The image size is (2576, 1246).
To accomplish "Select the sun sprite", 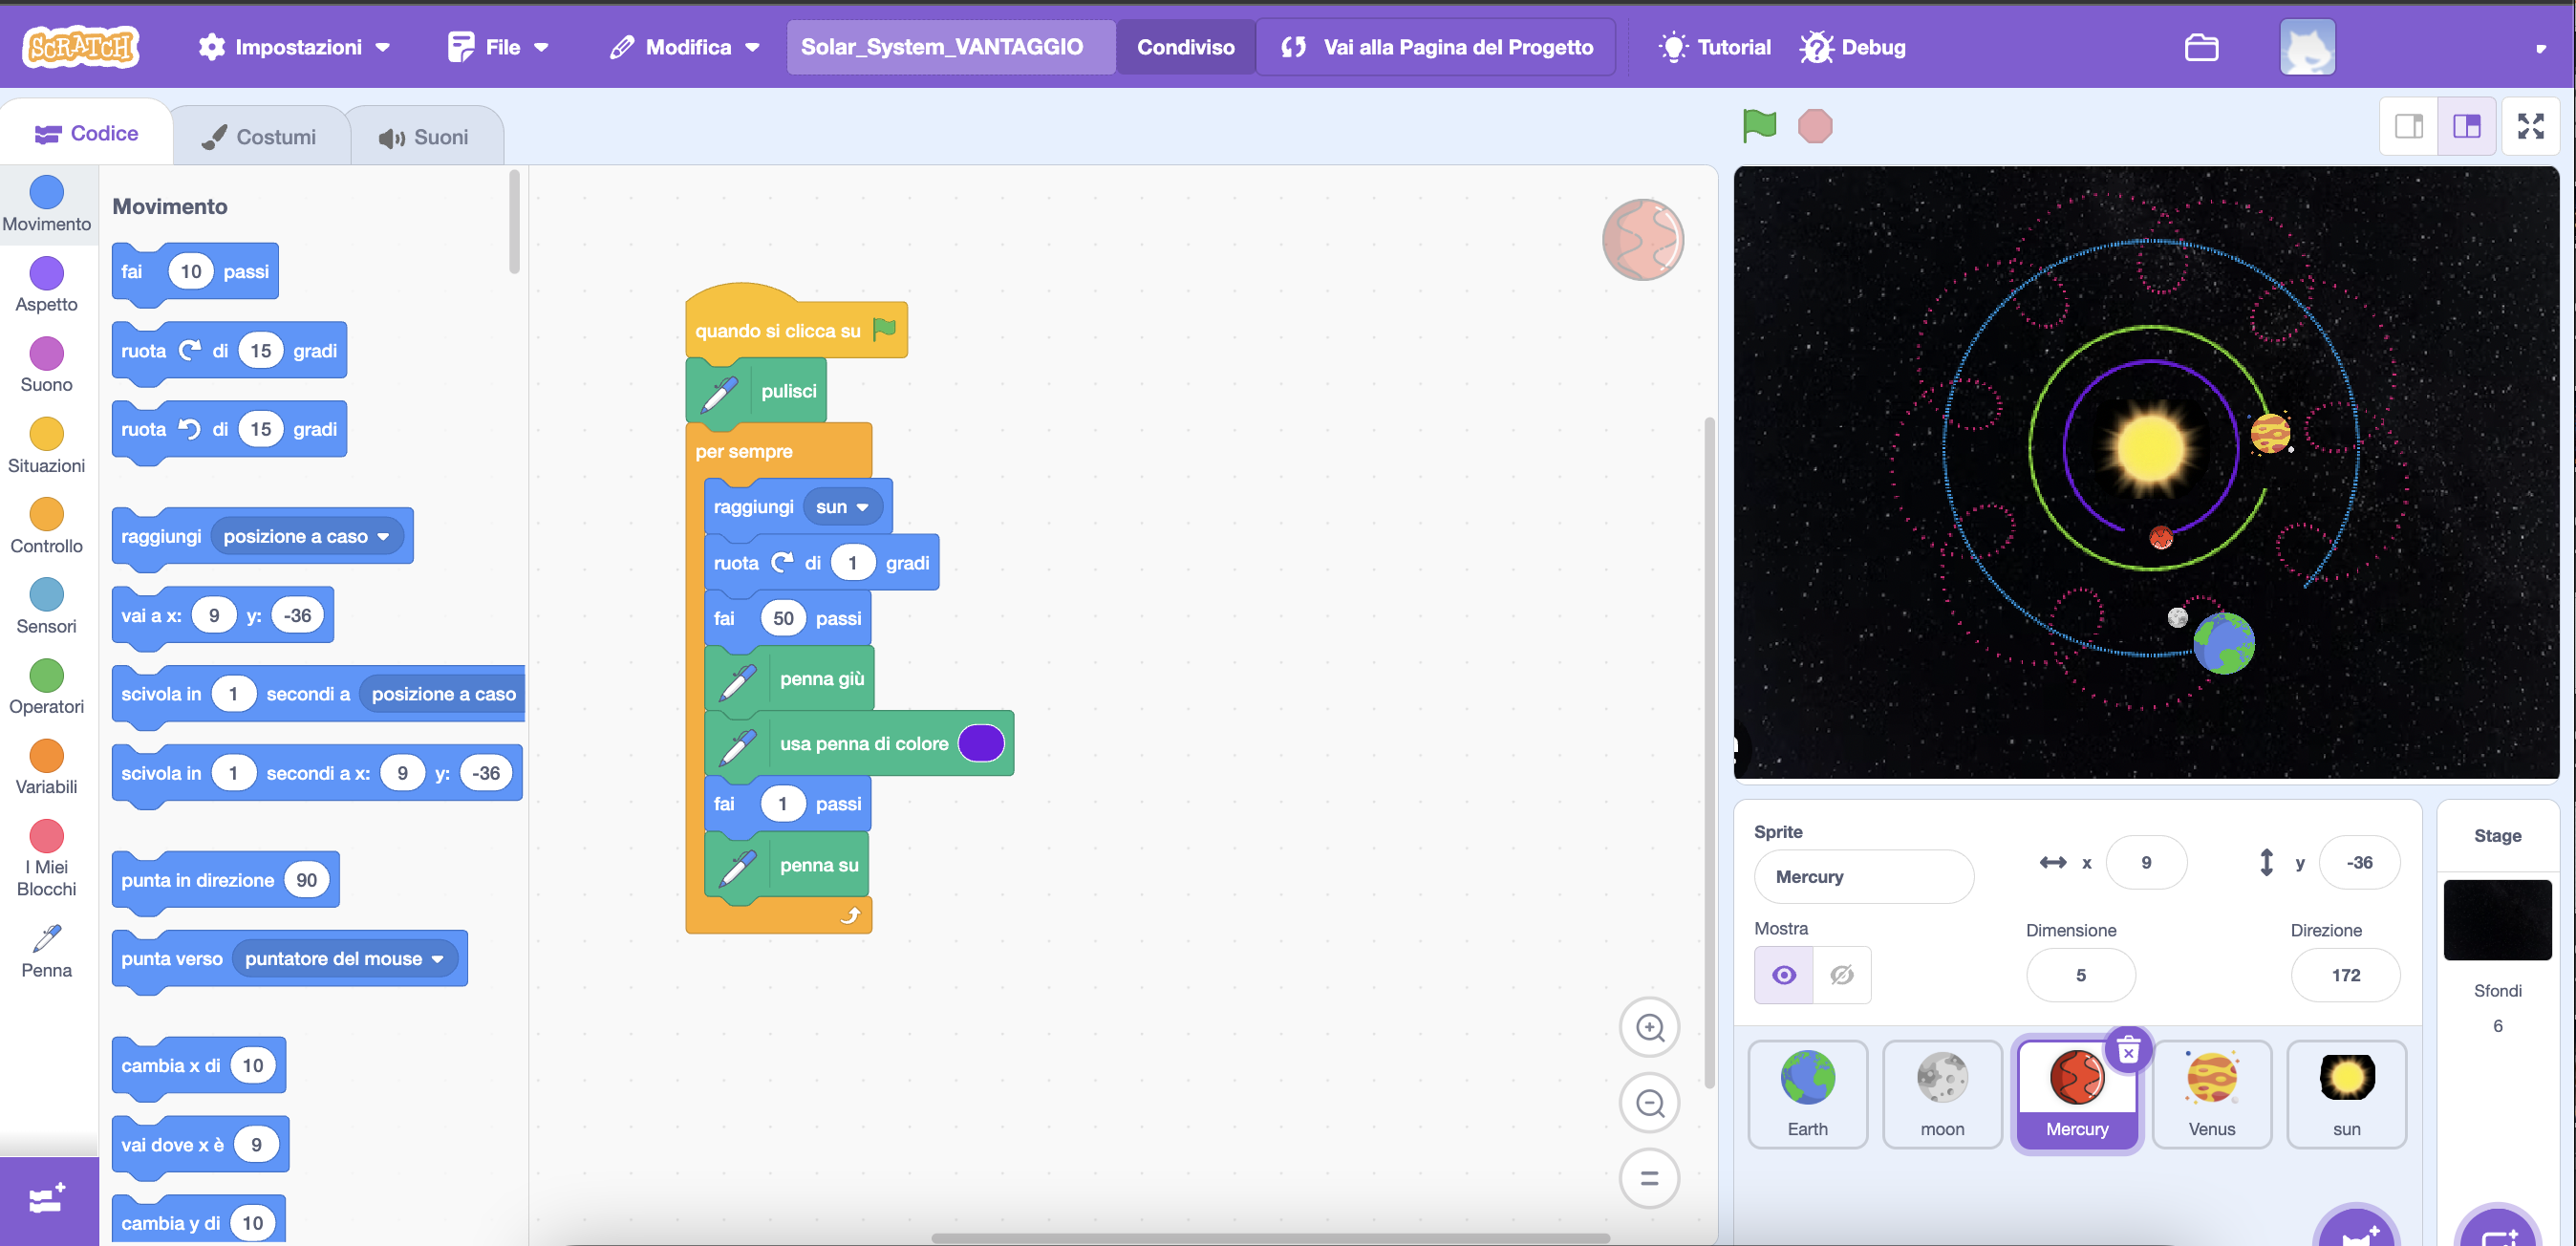I will click(2346, 1094).
